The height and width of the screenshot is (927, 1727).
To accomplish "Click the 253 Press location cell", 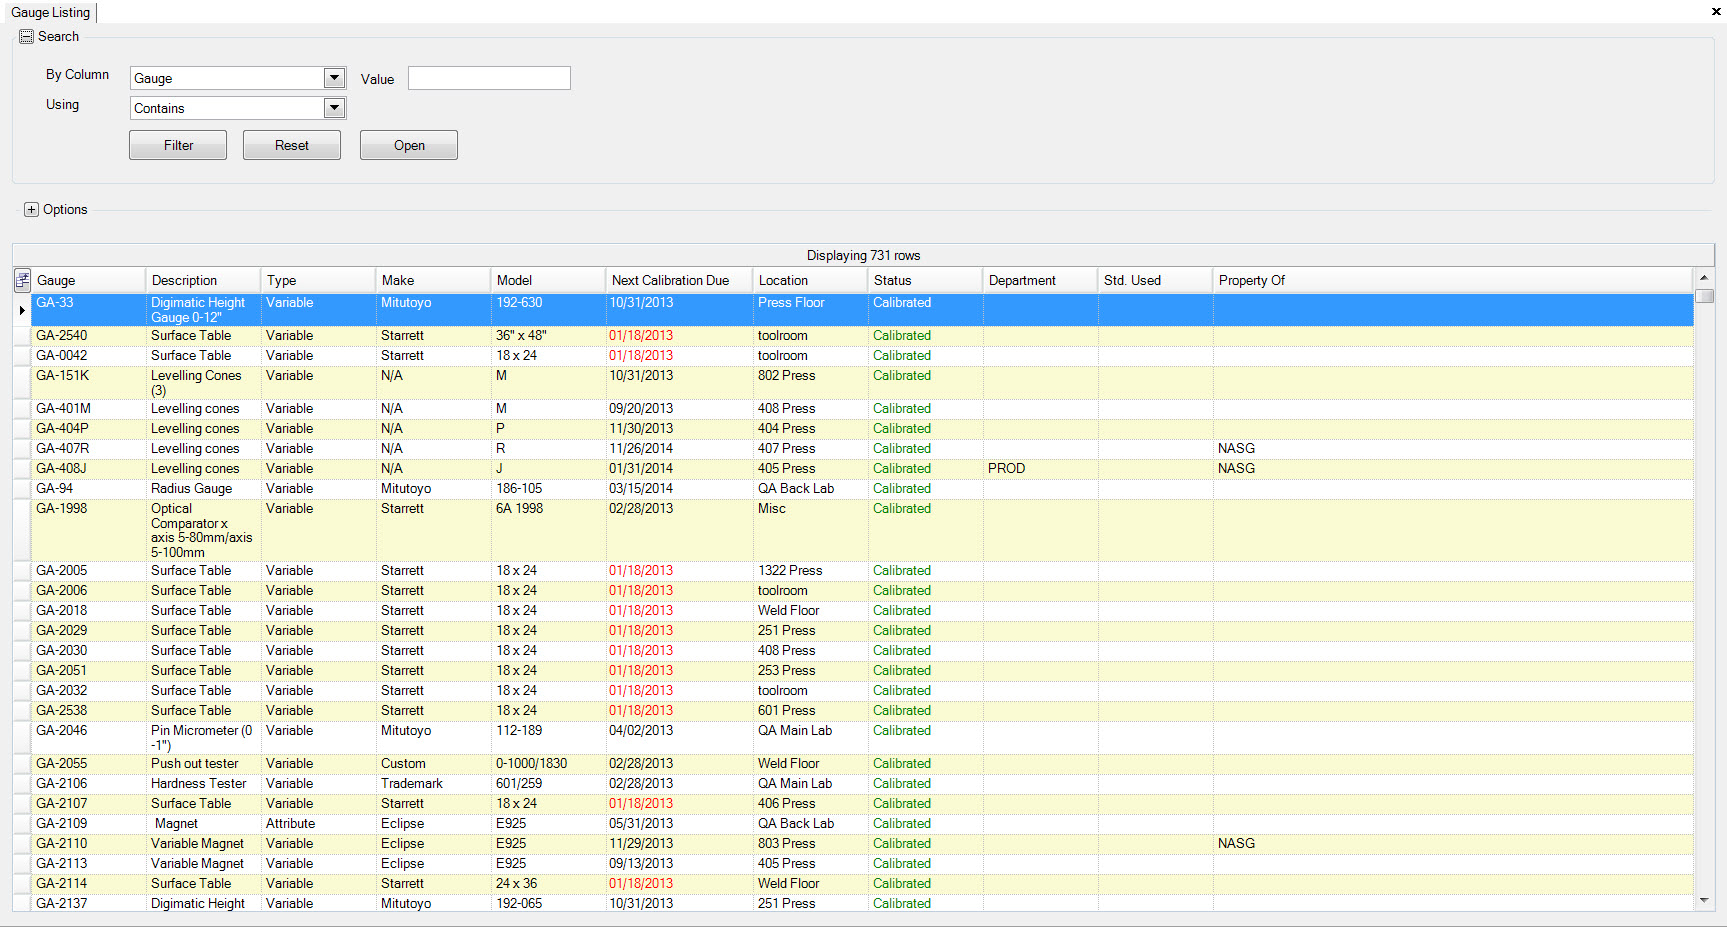I will pyautogui.click(x=811, y=671).
